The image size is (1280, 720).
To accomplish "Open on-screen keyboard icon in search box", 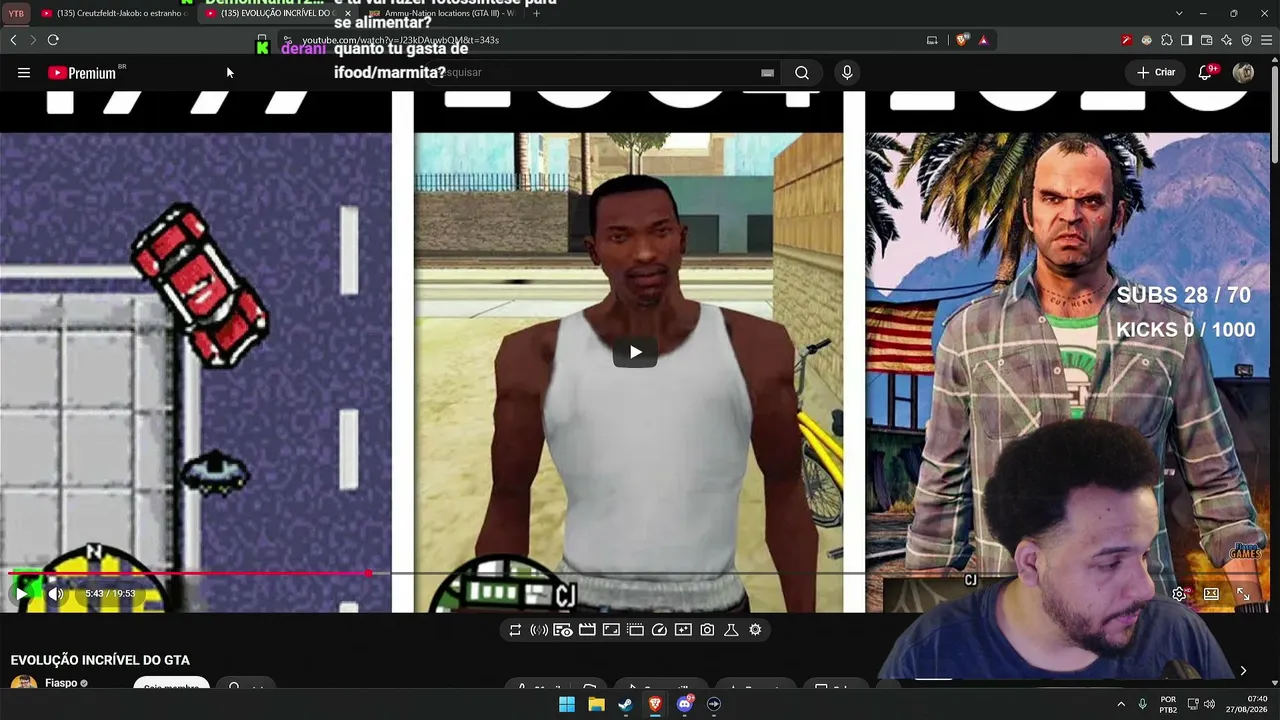I will (767, 73).
